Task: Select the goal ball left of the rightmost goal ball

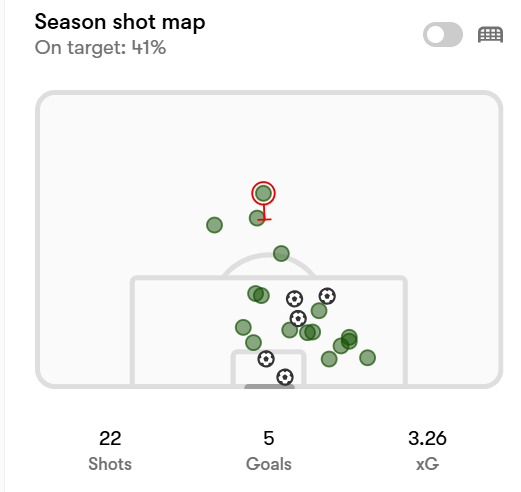Action: (x=294, y=299)
